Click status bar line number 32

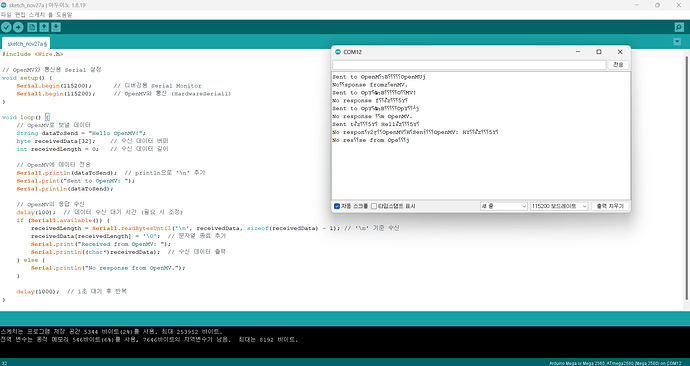pos(4,363)
